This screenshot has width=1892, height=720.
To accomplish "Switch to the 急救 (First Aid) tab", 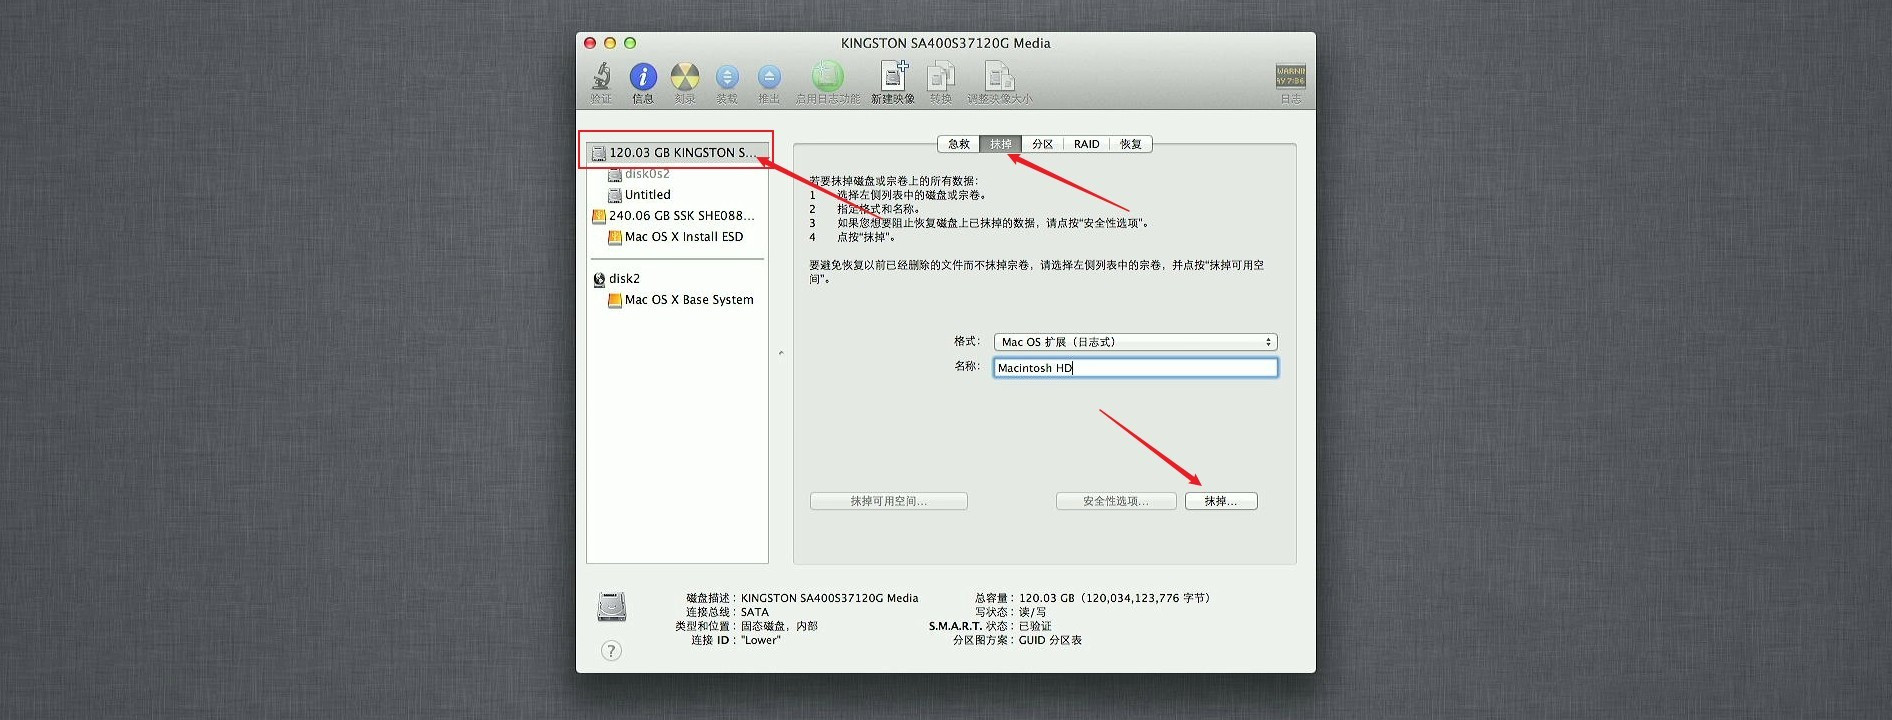I will pyautogui.click(x=958, y=144).
